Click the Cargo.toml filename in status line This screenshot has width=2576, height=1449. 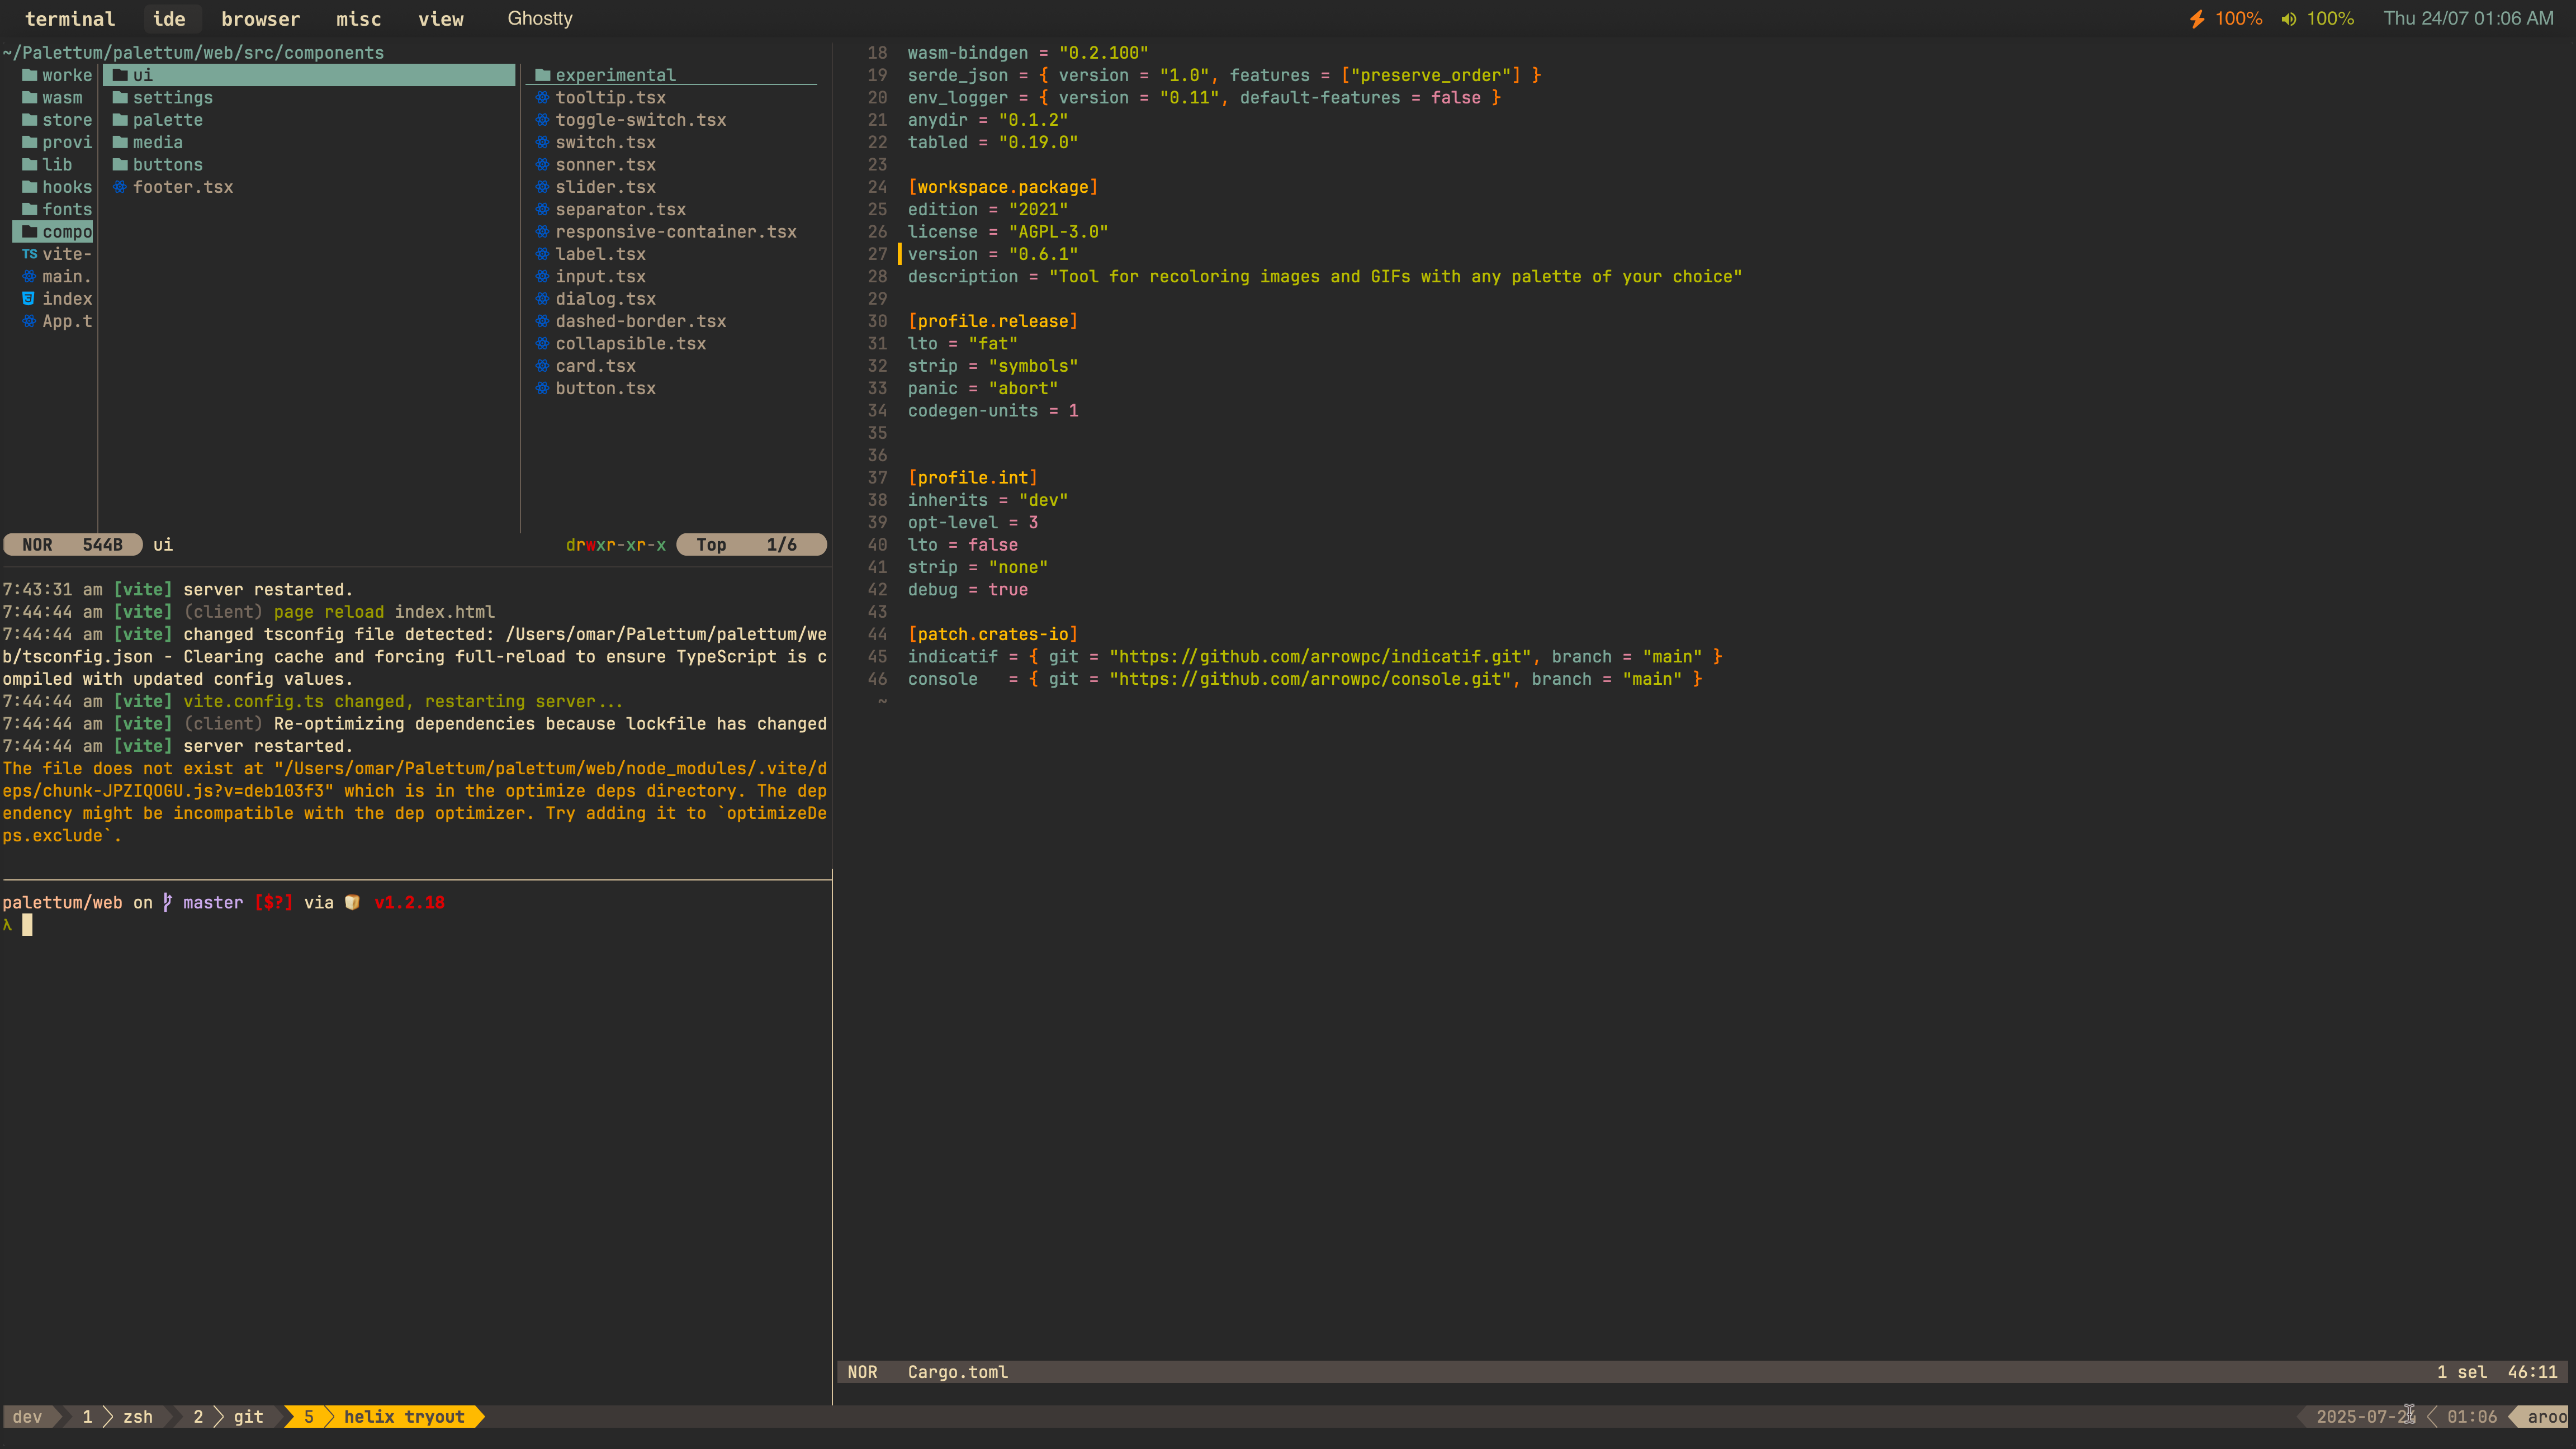[957, 1372]
